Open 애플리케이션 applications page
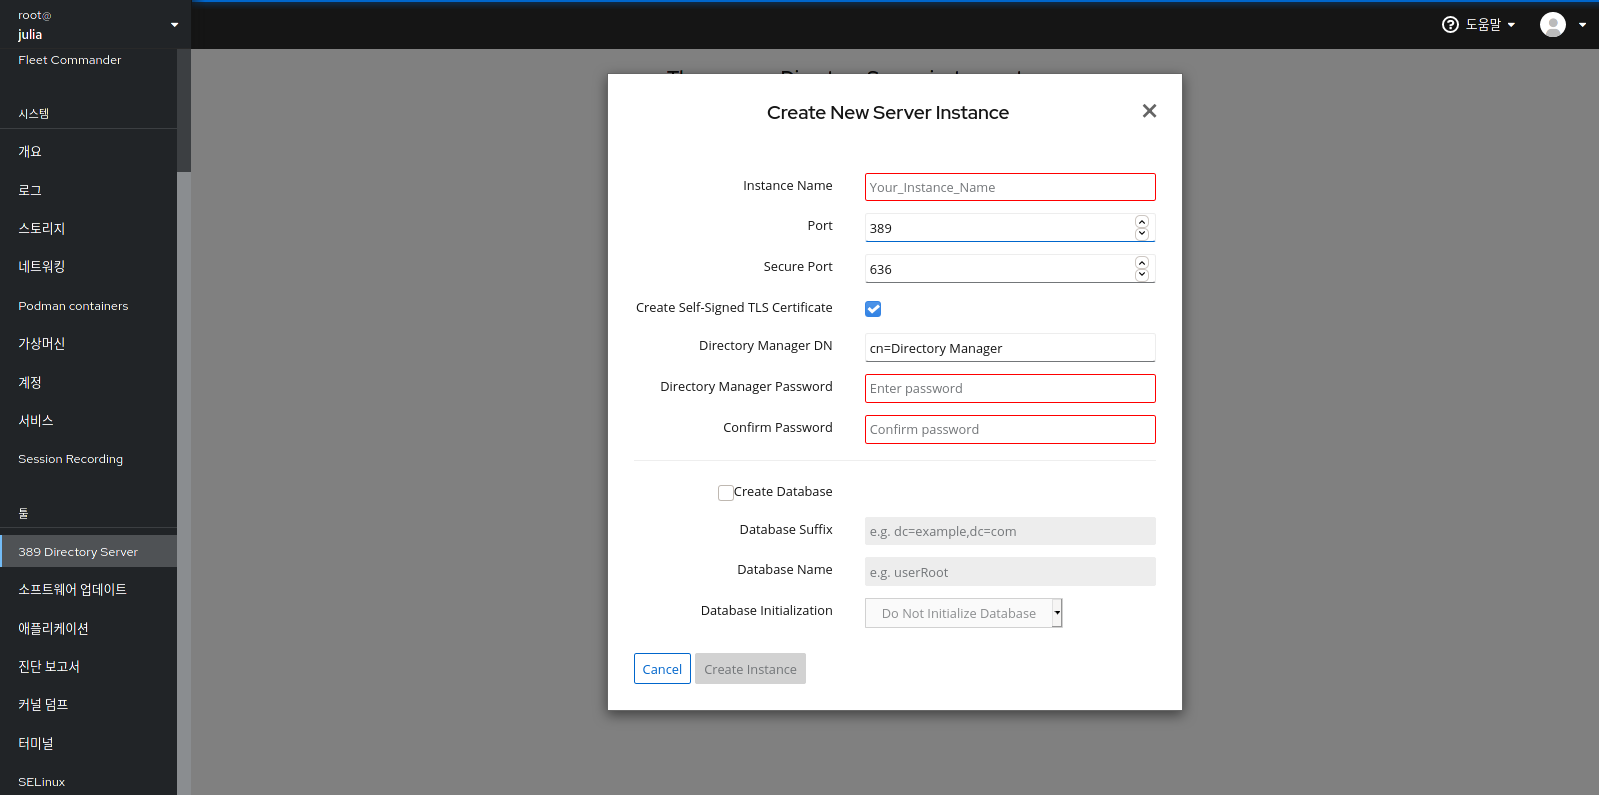 coord(88,629)
